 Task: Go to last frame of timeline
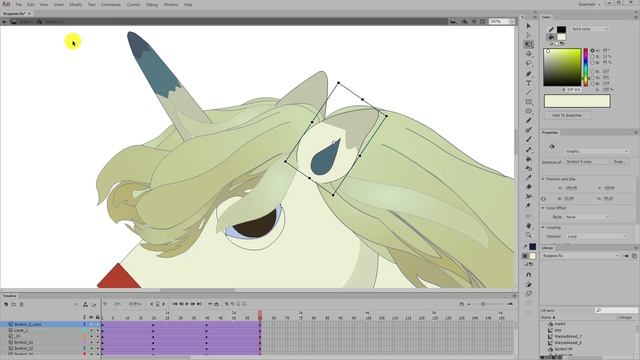click(199, 304)
